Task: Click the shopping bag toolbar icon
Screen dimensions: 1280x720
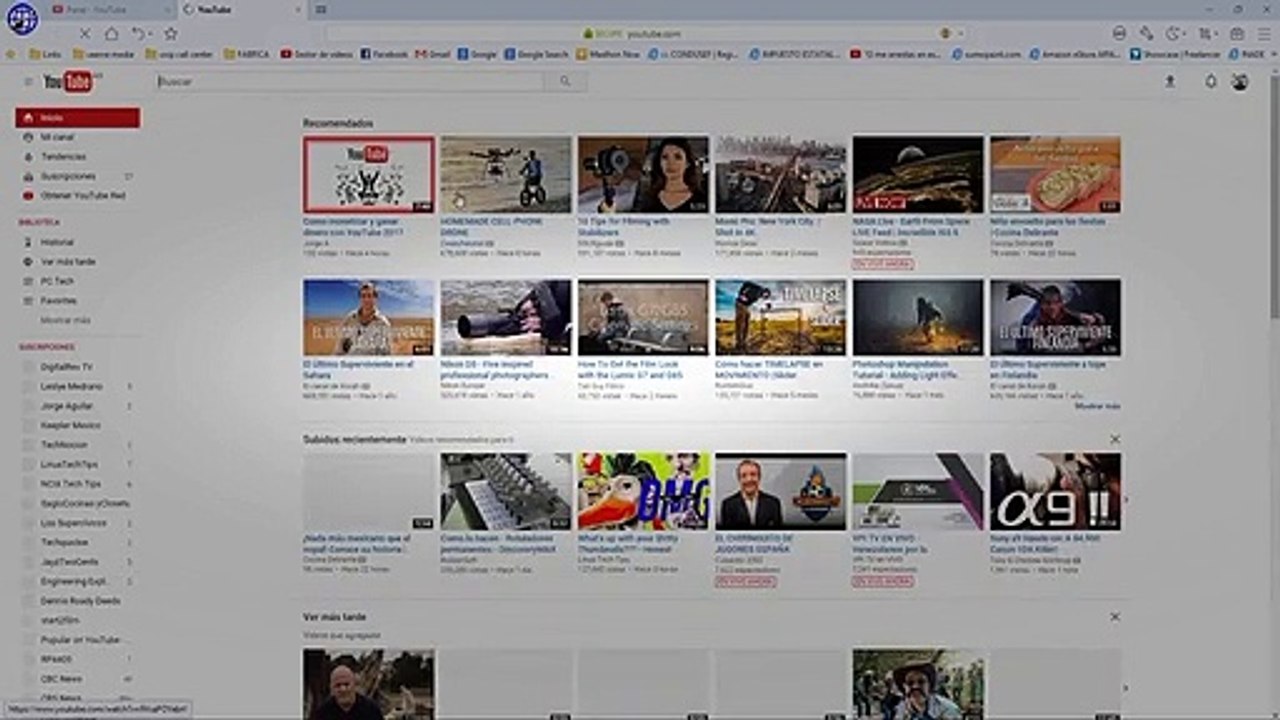Action: (x=1237, y=33)
